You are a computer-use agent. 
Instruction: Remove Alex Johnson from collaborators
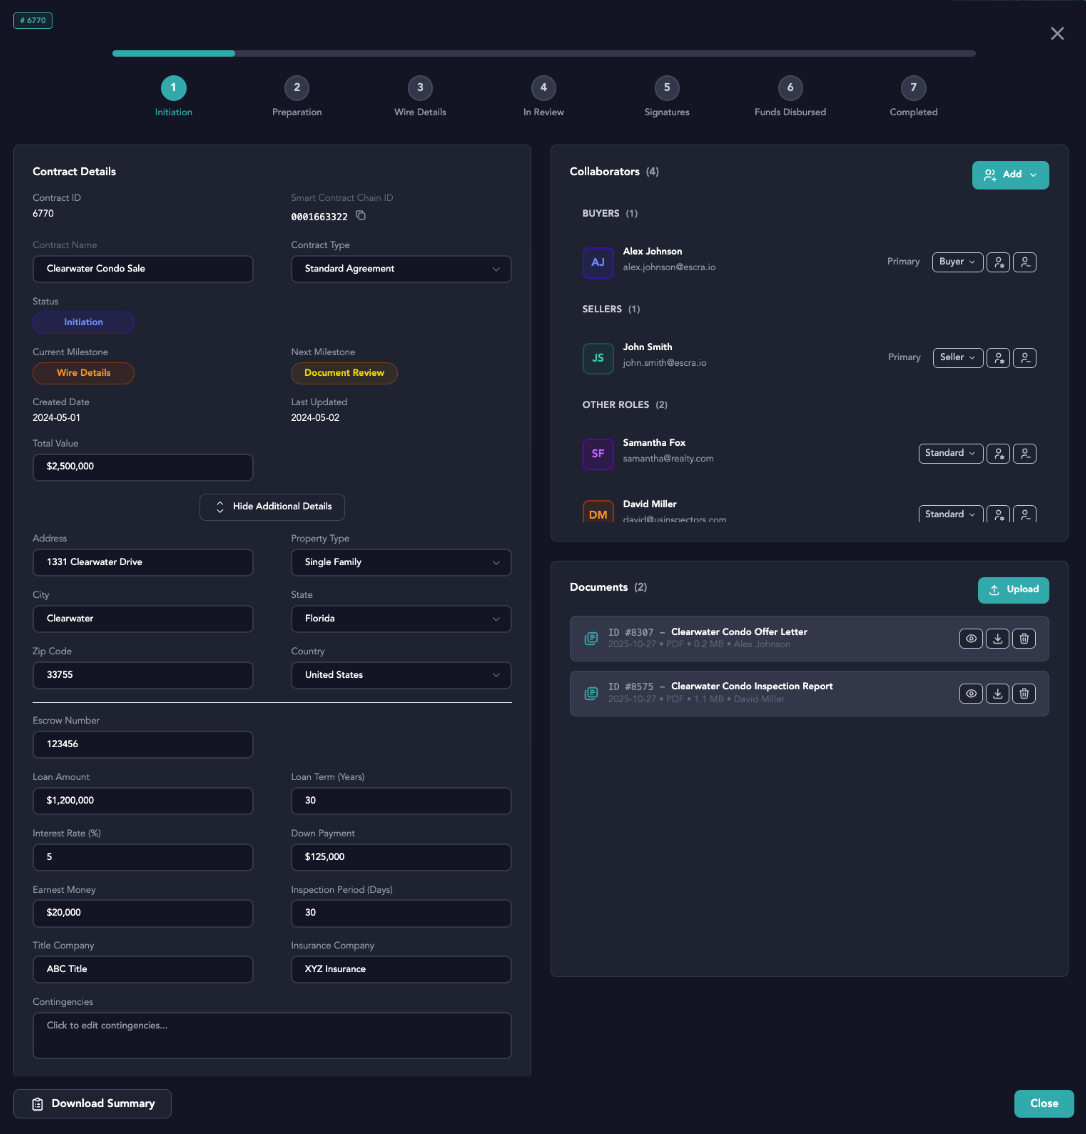tap(1025, 263)
